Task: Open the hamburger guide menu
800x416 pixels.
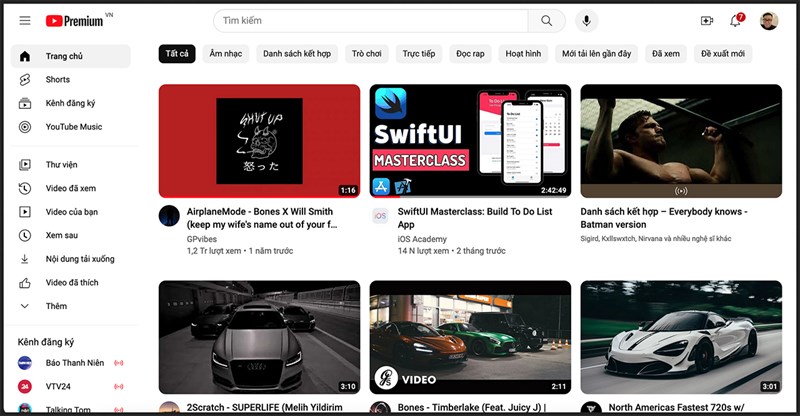Action: [25, 20]
